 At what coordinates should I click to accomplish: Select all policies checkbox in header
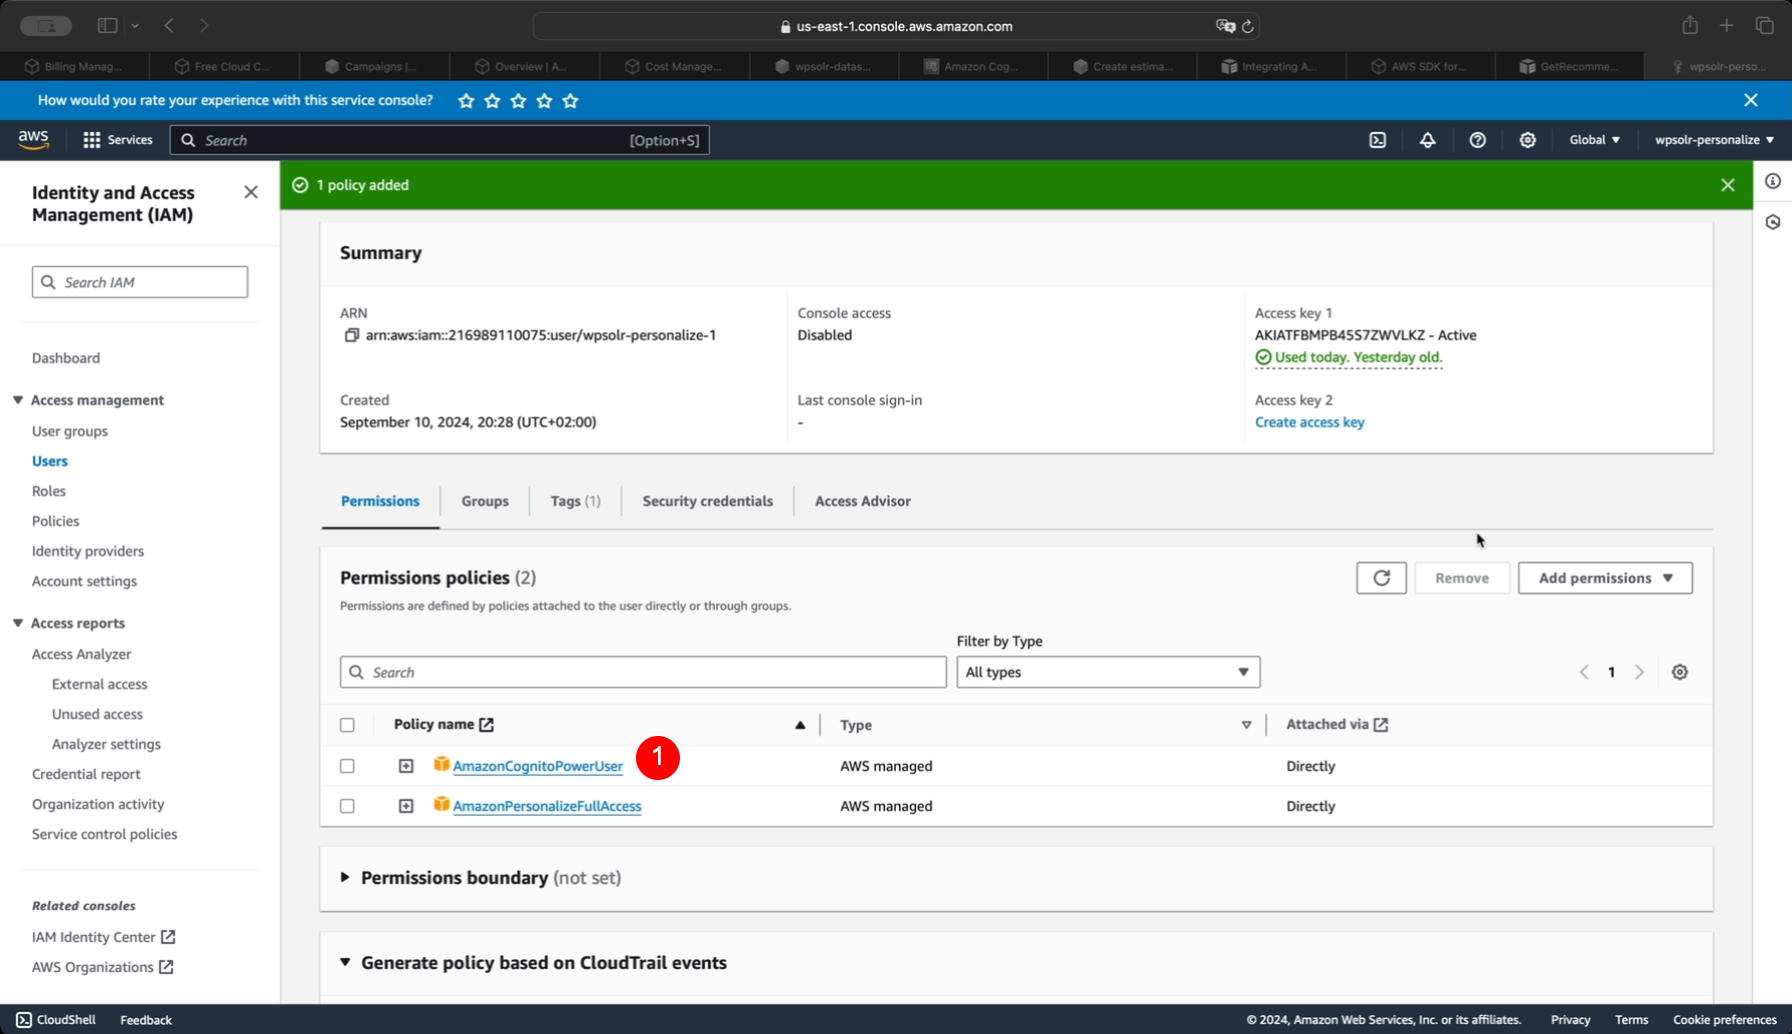pos(347,725)
